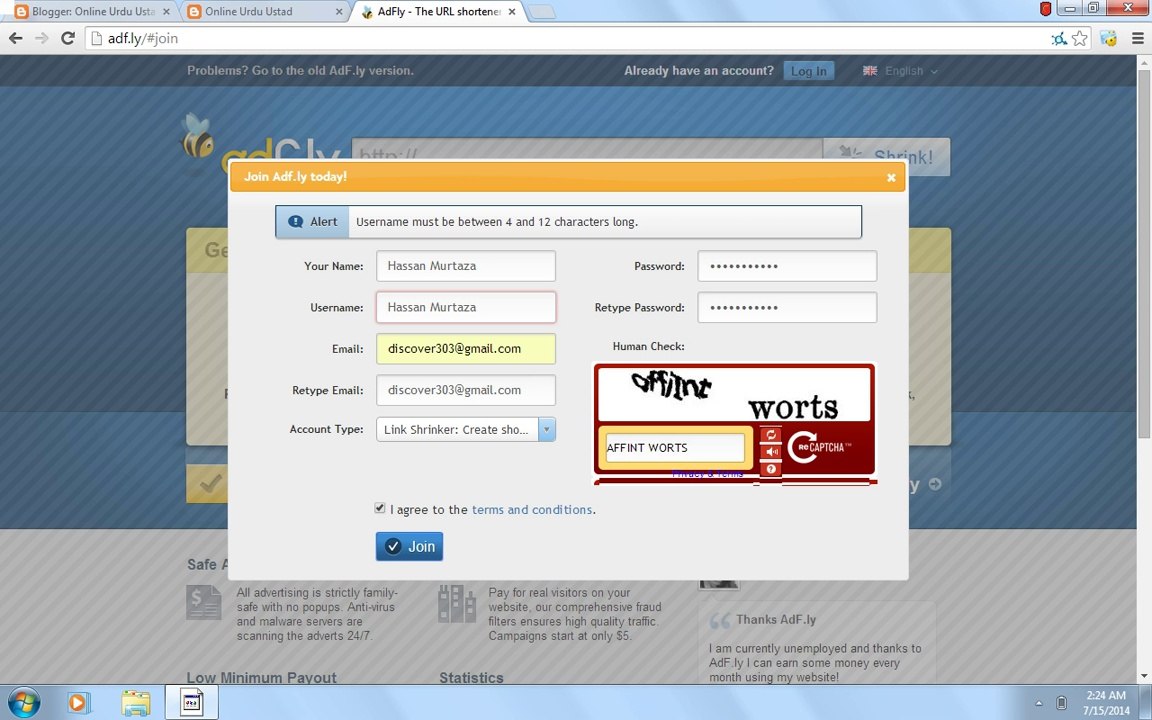Screen dimensions: 1152x720
Task: Expand the Account Type dropdown
Action: click(547, 429)
